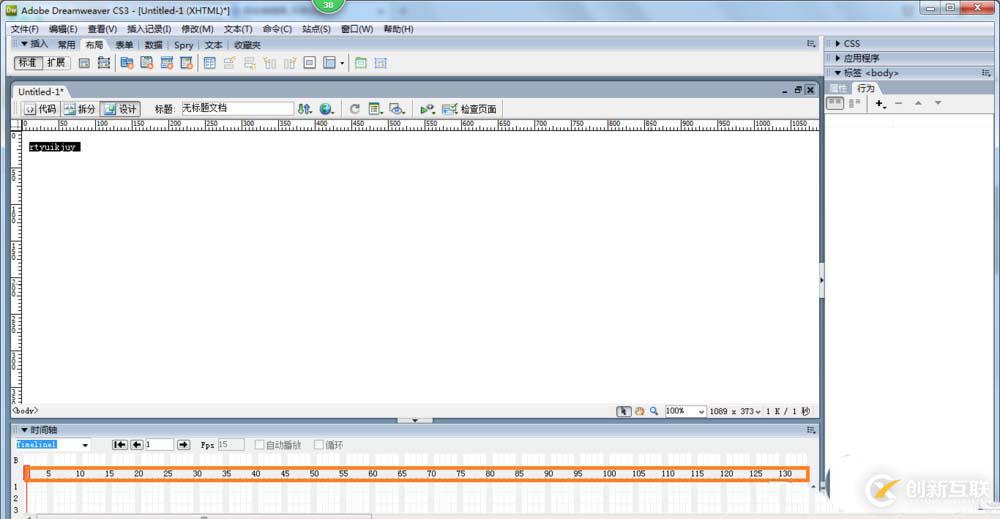The height and width of the screenshot is (519, 1000).
Task: Click the Draw Layout Cell icon
Action: pos(381,63)
